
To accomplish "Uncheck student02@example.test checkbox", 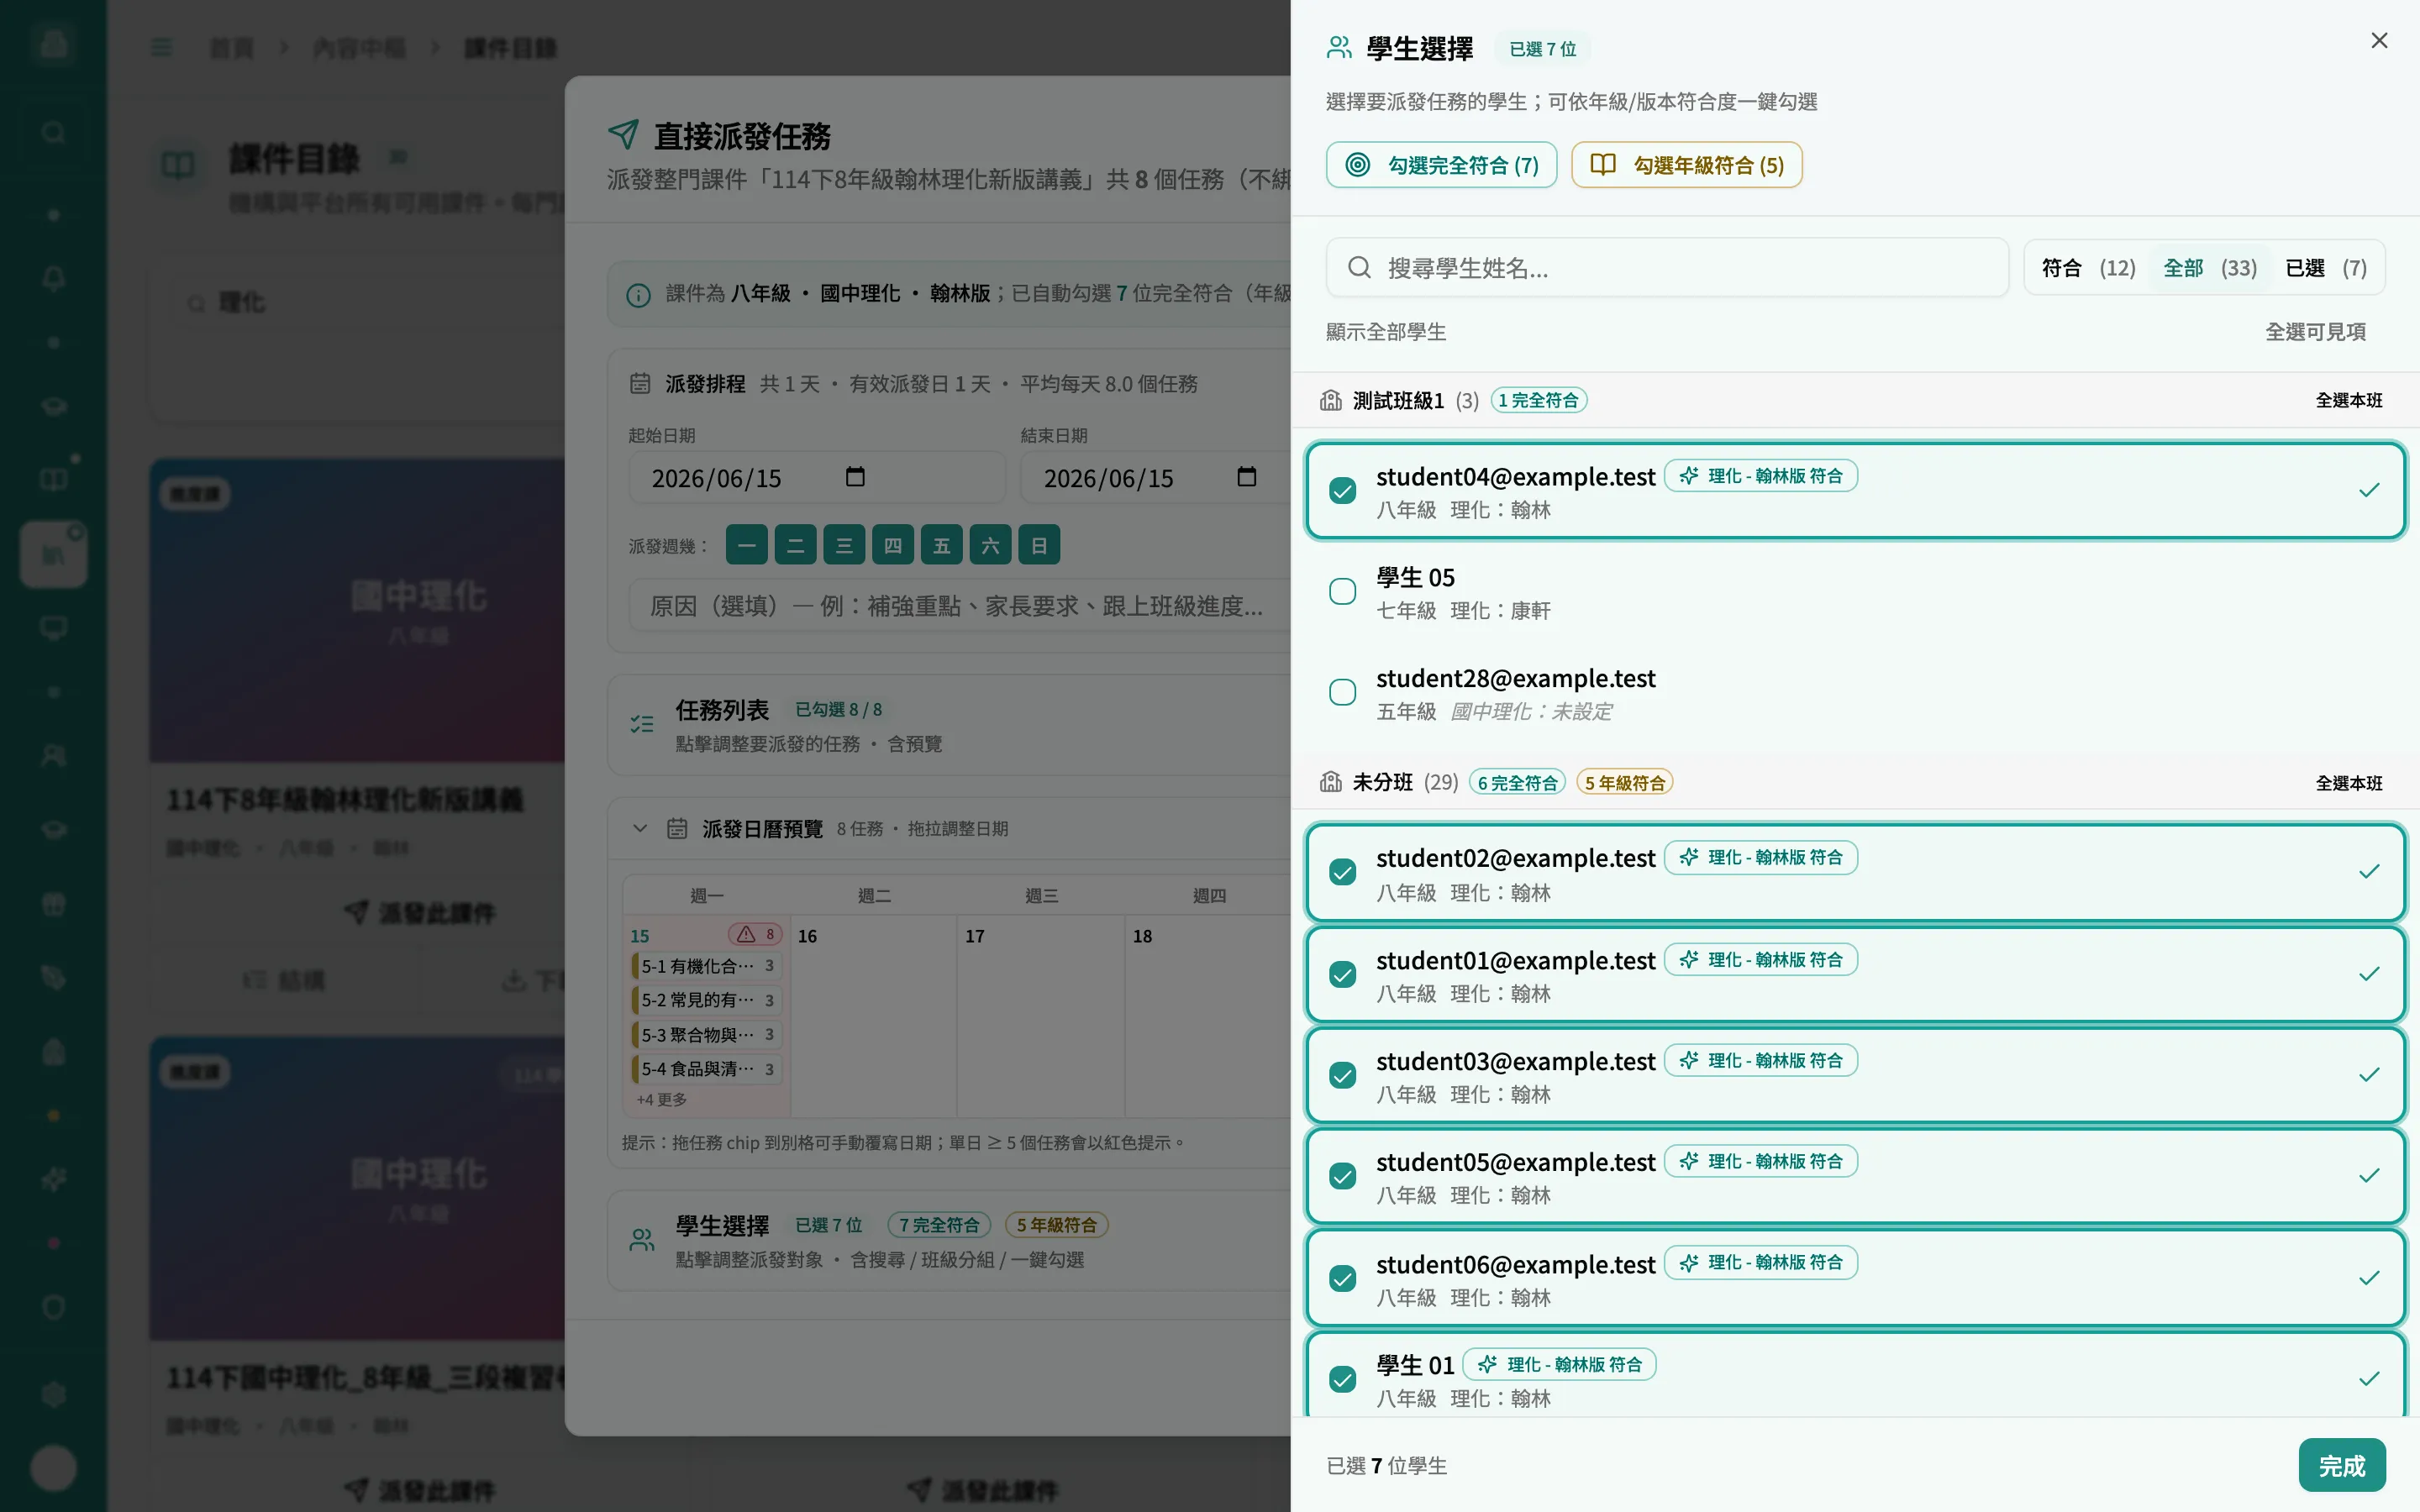I will click(1342, 872).
